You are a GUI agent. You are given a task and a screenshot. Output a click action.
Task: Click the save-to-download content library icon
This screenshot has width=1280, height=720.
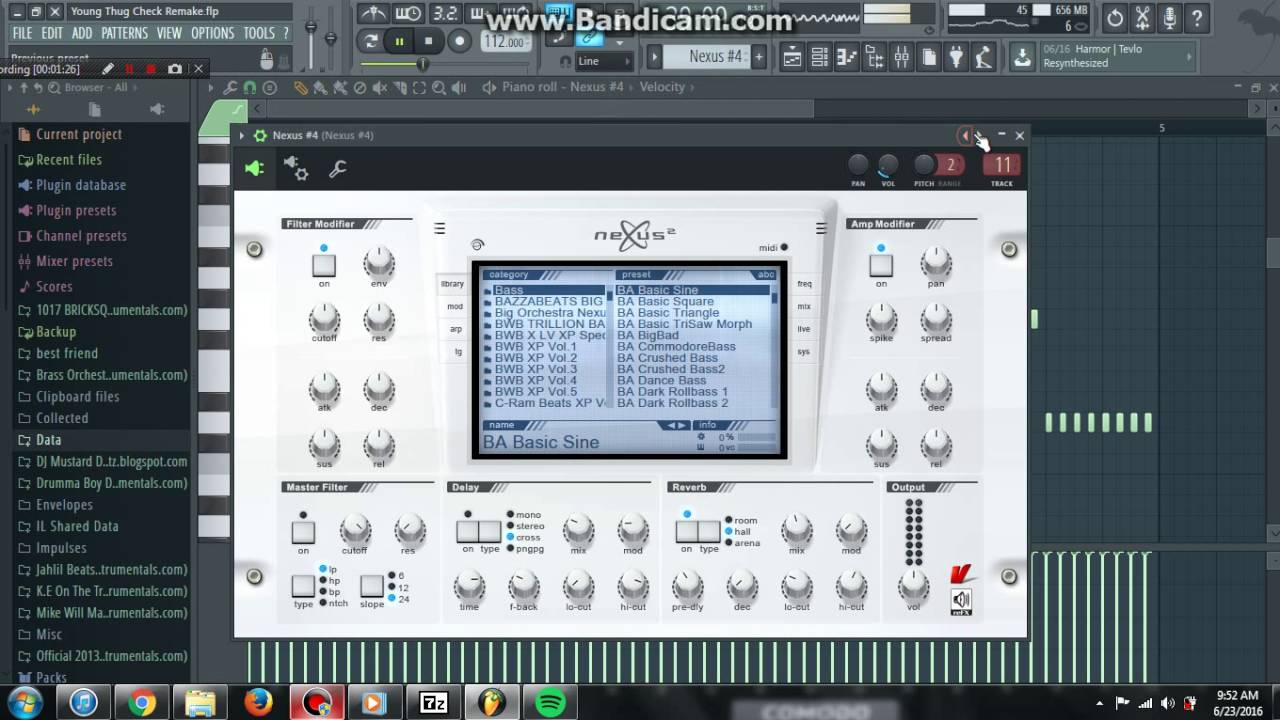pos(1022,57)
